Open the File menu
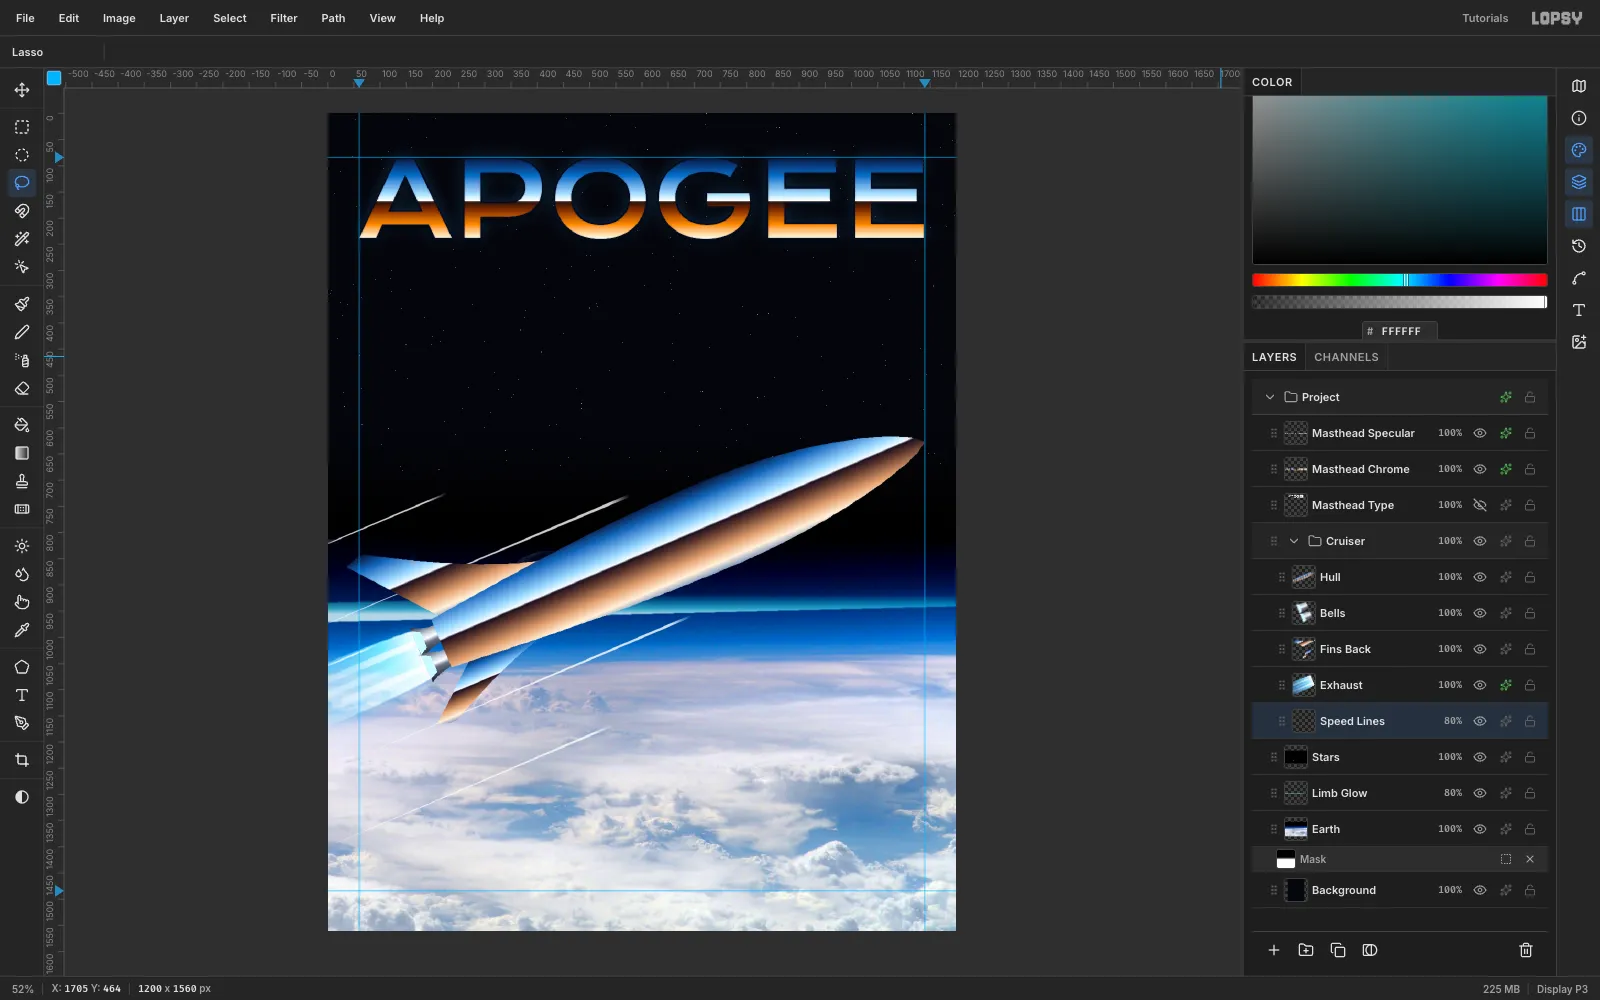 [25, 18]
